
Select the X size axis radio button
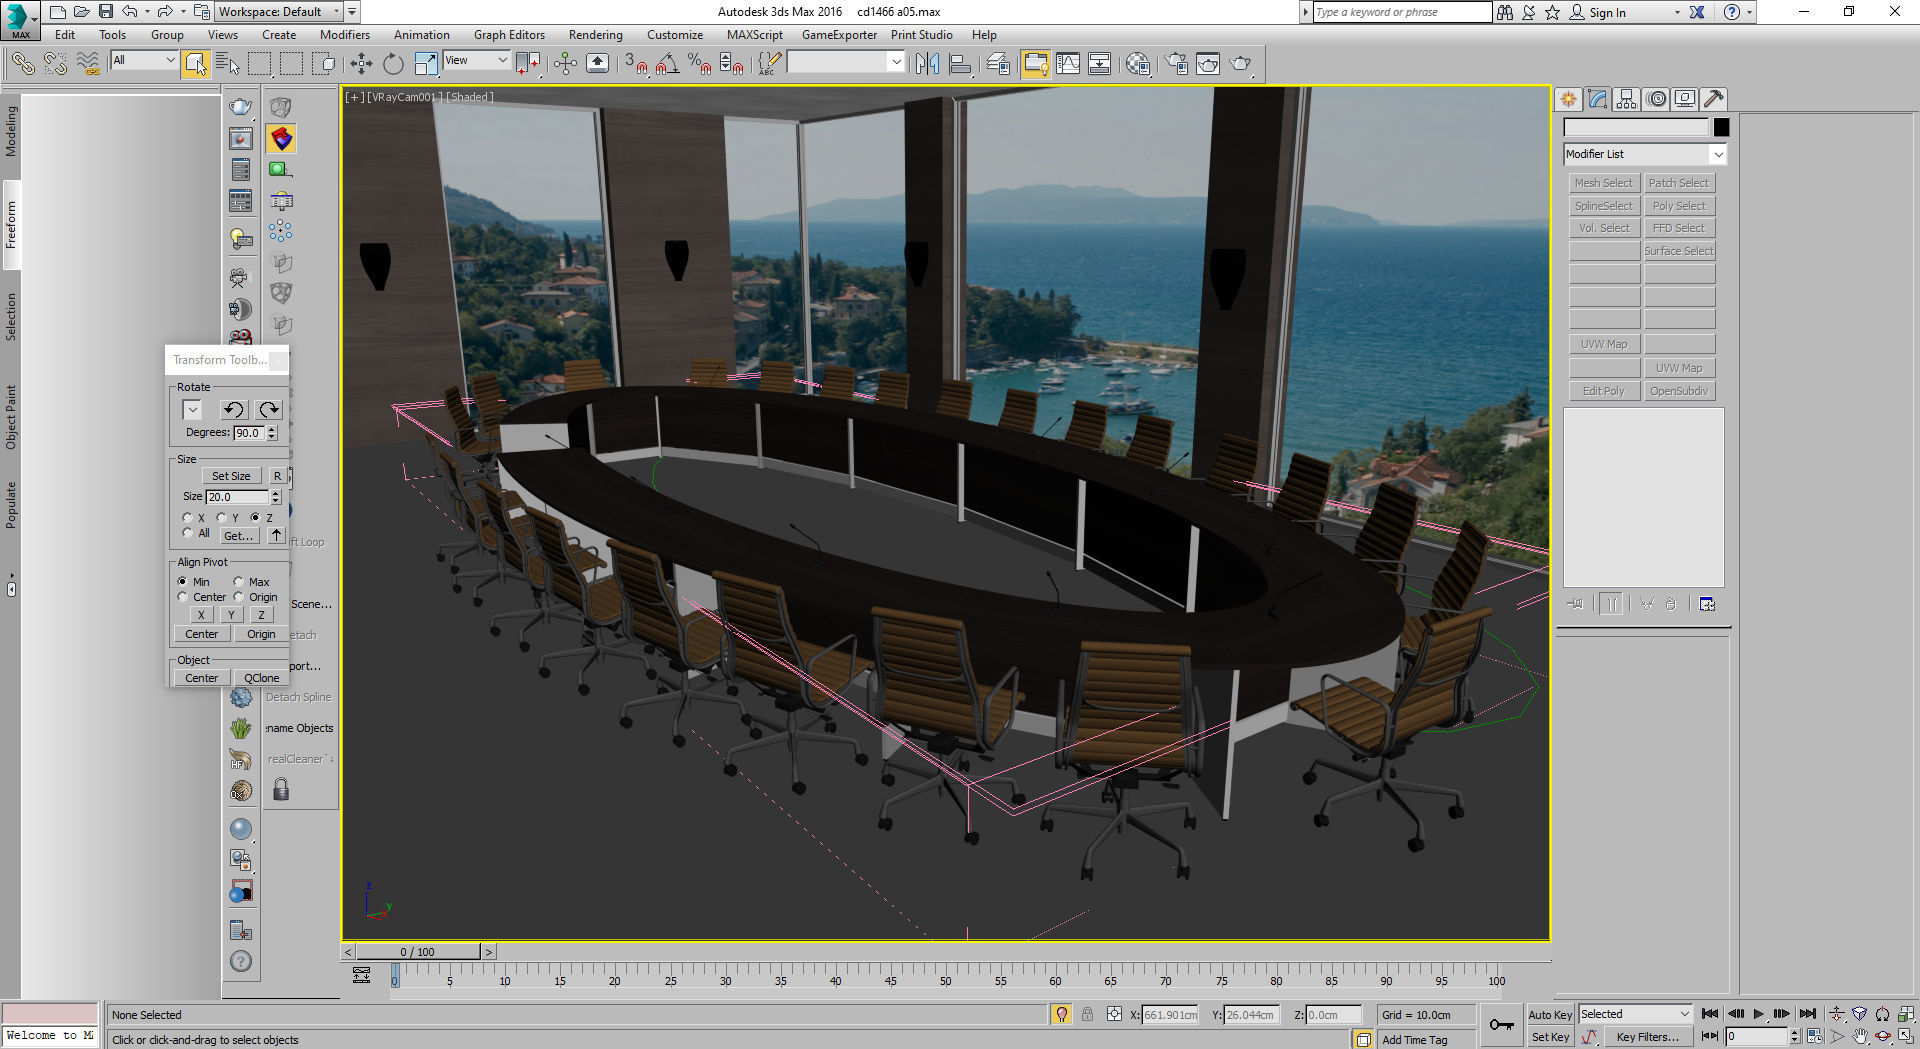pyautogui.click(x=188, y=518)
